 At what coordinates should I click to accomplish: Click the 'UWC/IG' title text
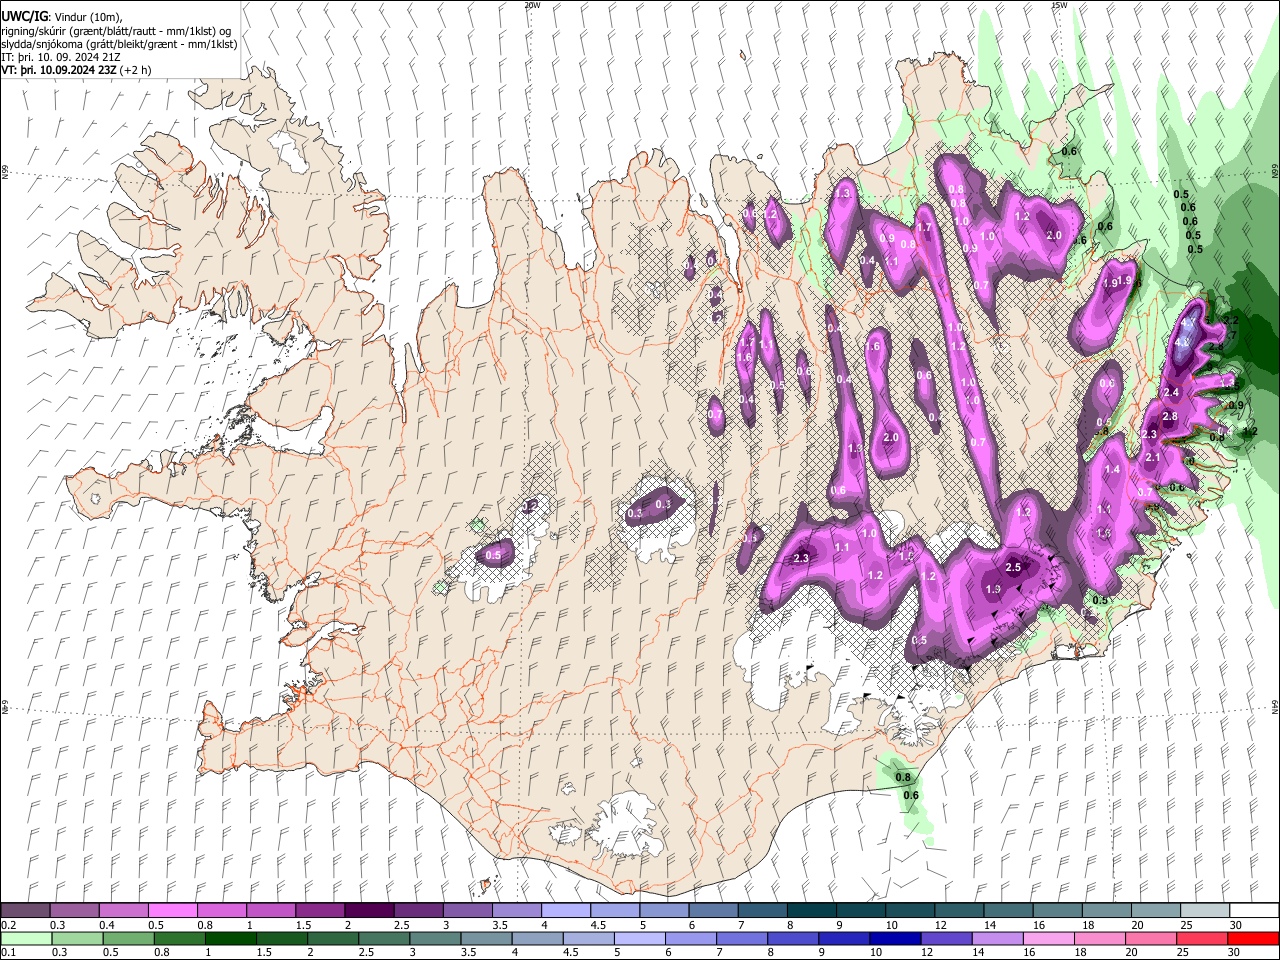24,16
